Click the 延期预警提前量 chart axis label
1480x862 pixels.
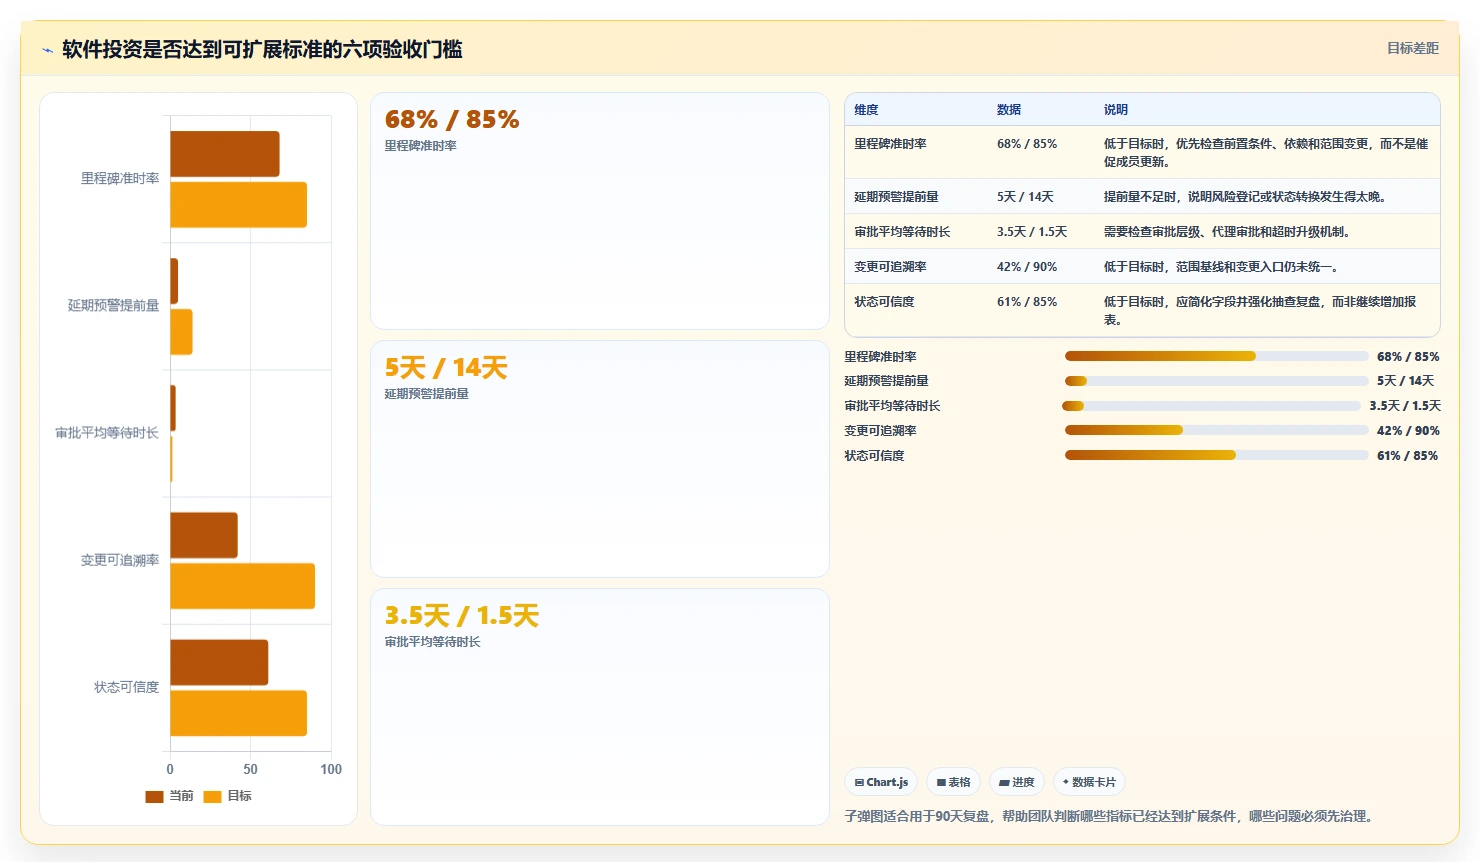coord(113,306)
